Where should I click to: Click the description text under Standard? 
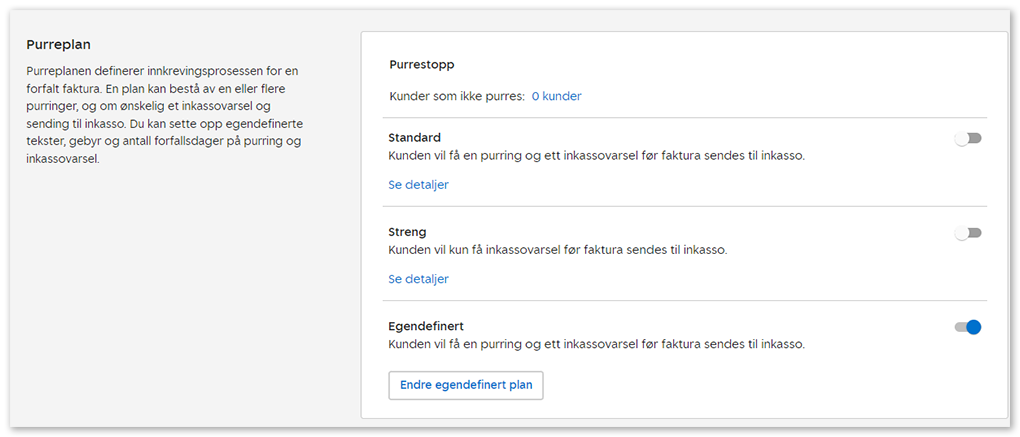point(596,156)
